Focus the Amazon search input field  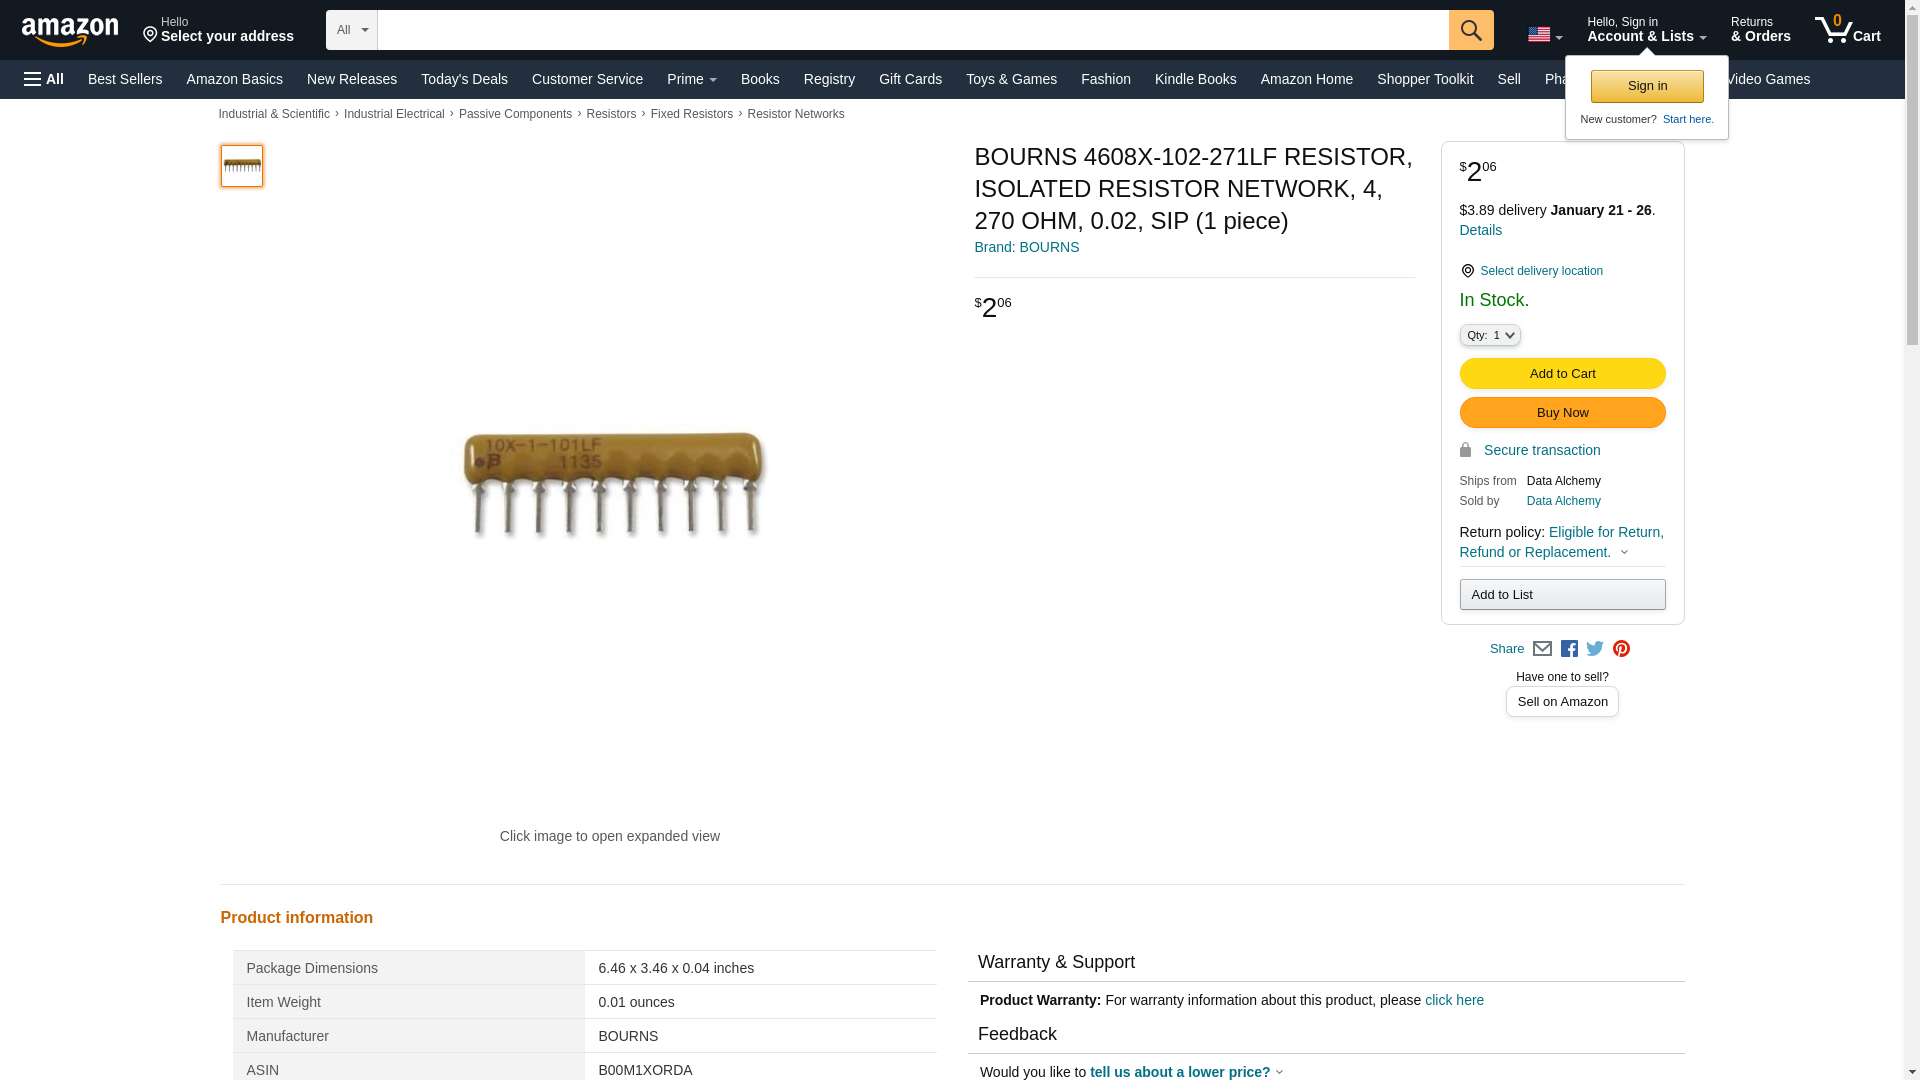(x=913, y=30)
